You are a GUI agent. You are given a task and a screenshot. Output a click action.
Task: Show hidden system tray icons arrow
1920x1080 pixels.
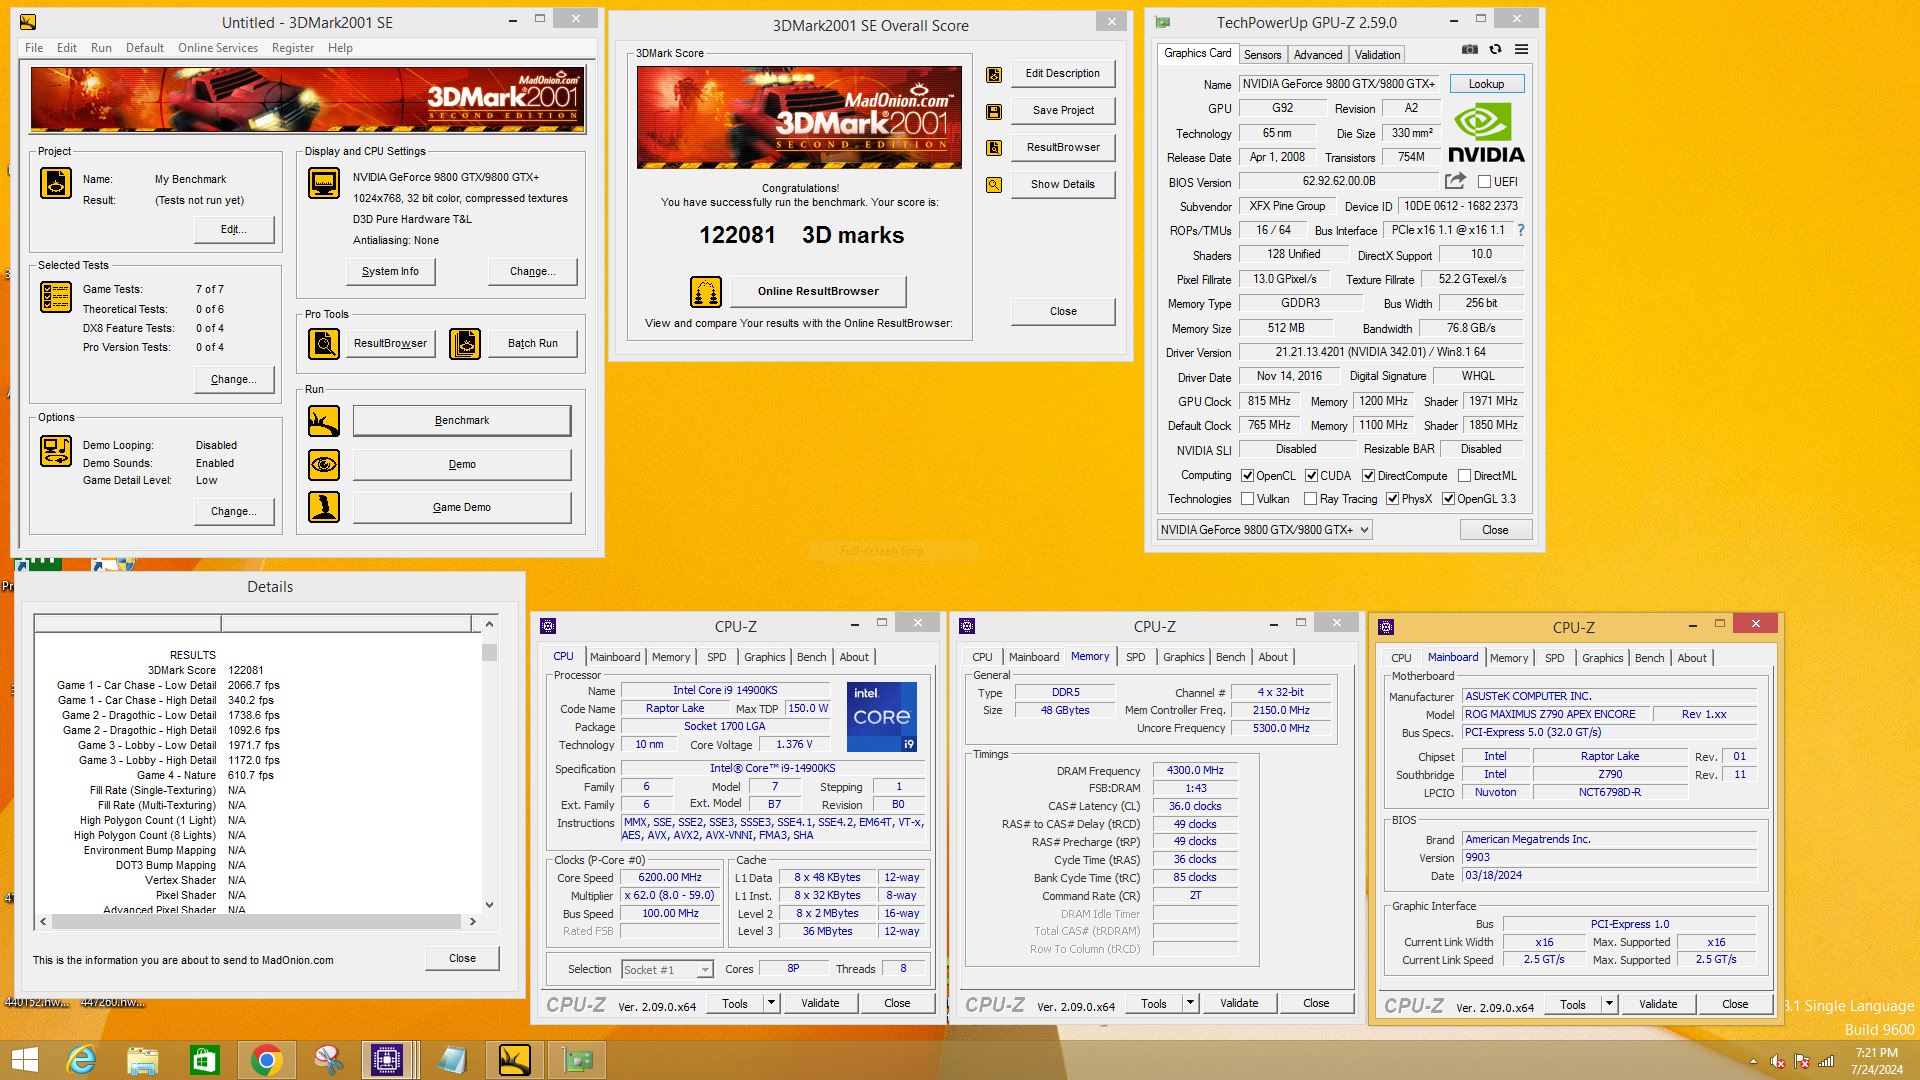[x=1753, y=1062]
